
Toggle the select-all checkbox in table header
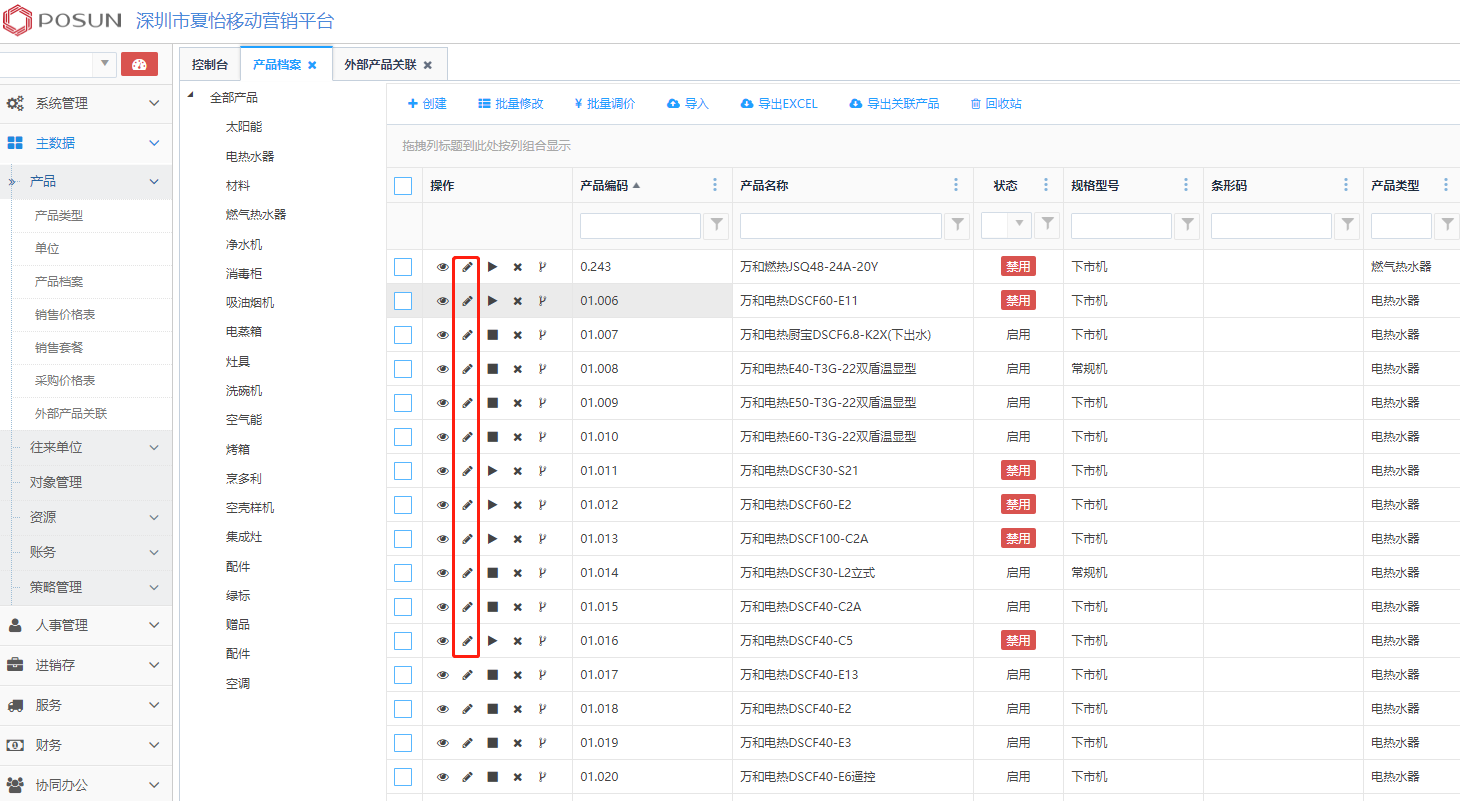tap(403, 185)
